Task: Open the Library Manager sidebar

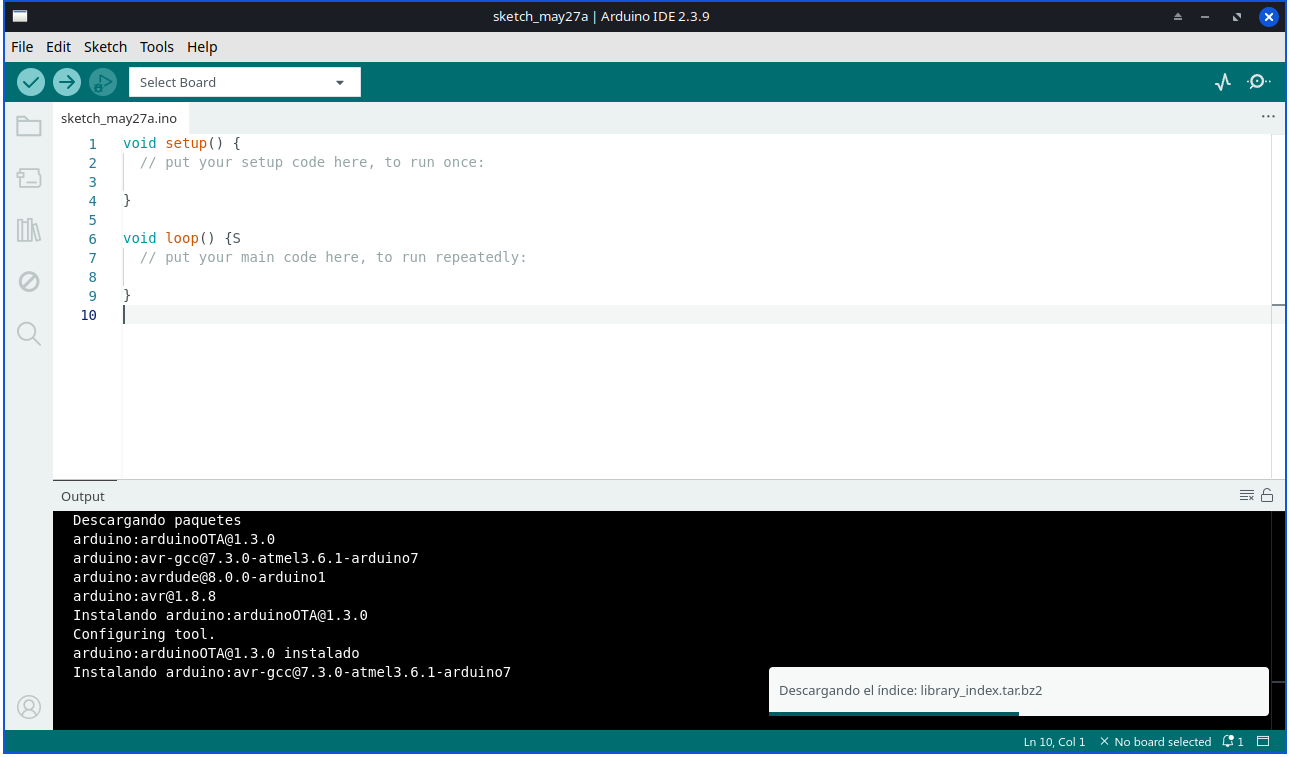Action: pos(29,230)
